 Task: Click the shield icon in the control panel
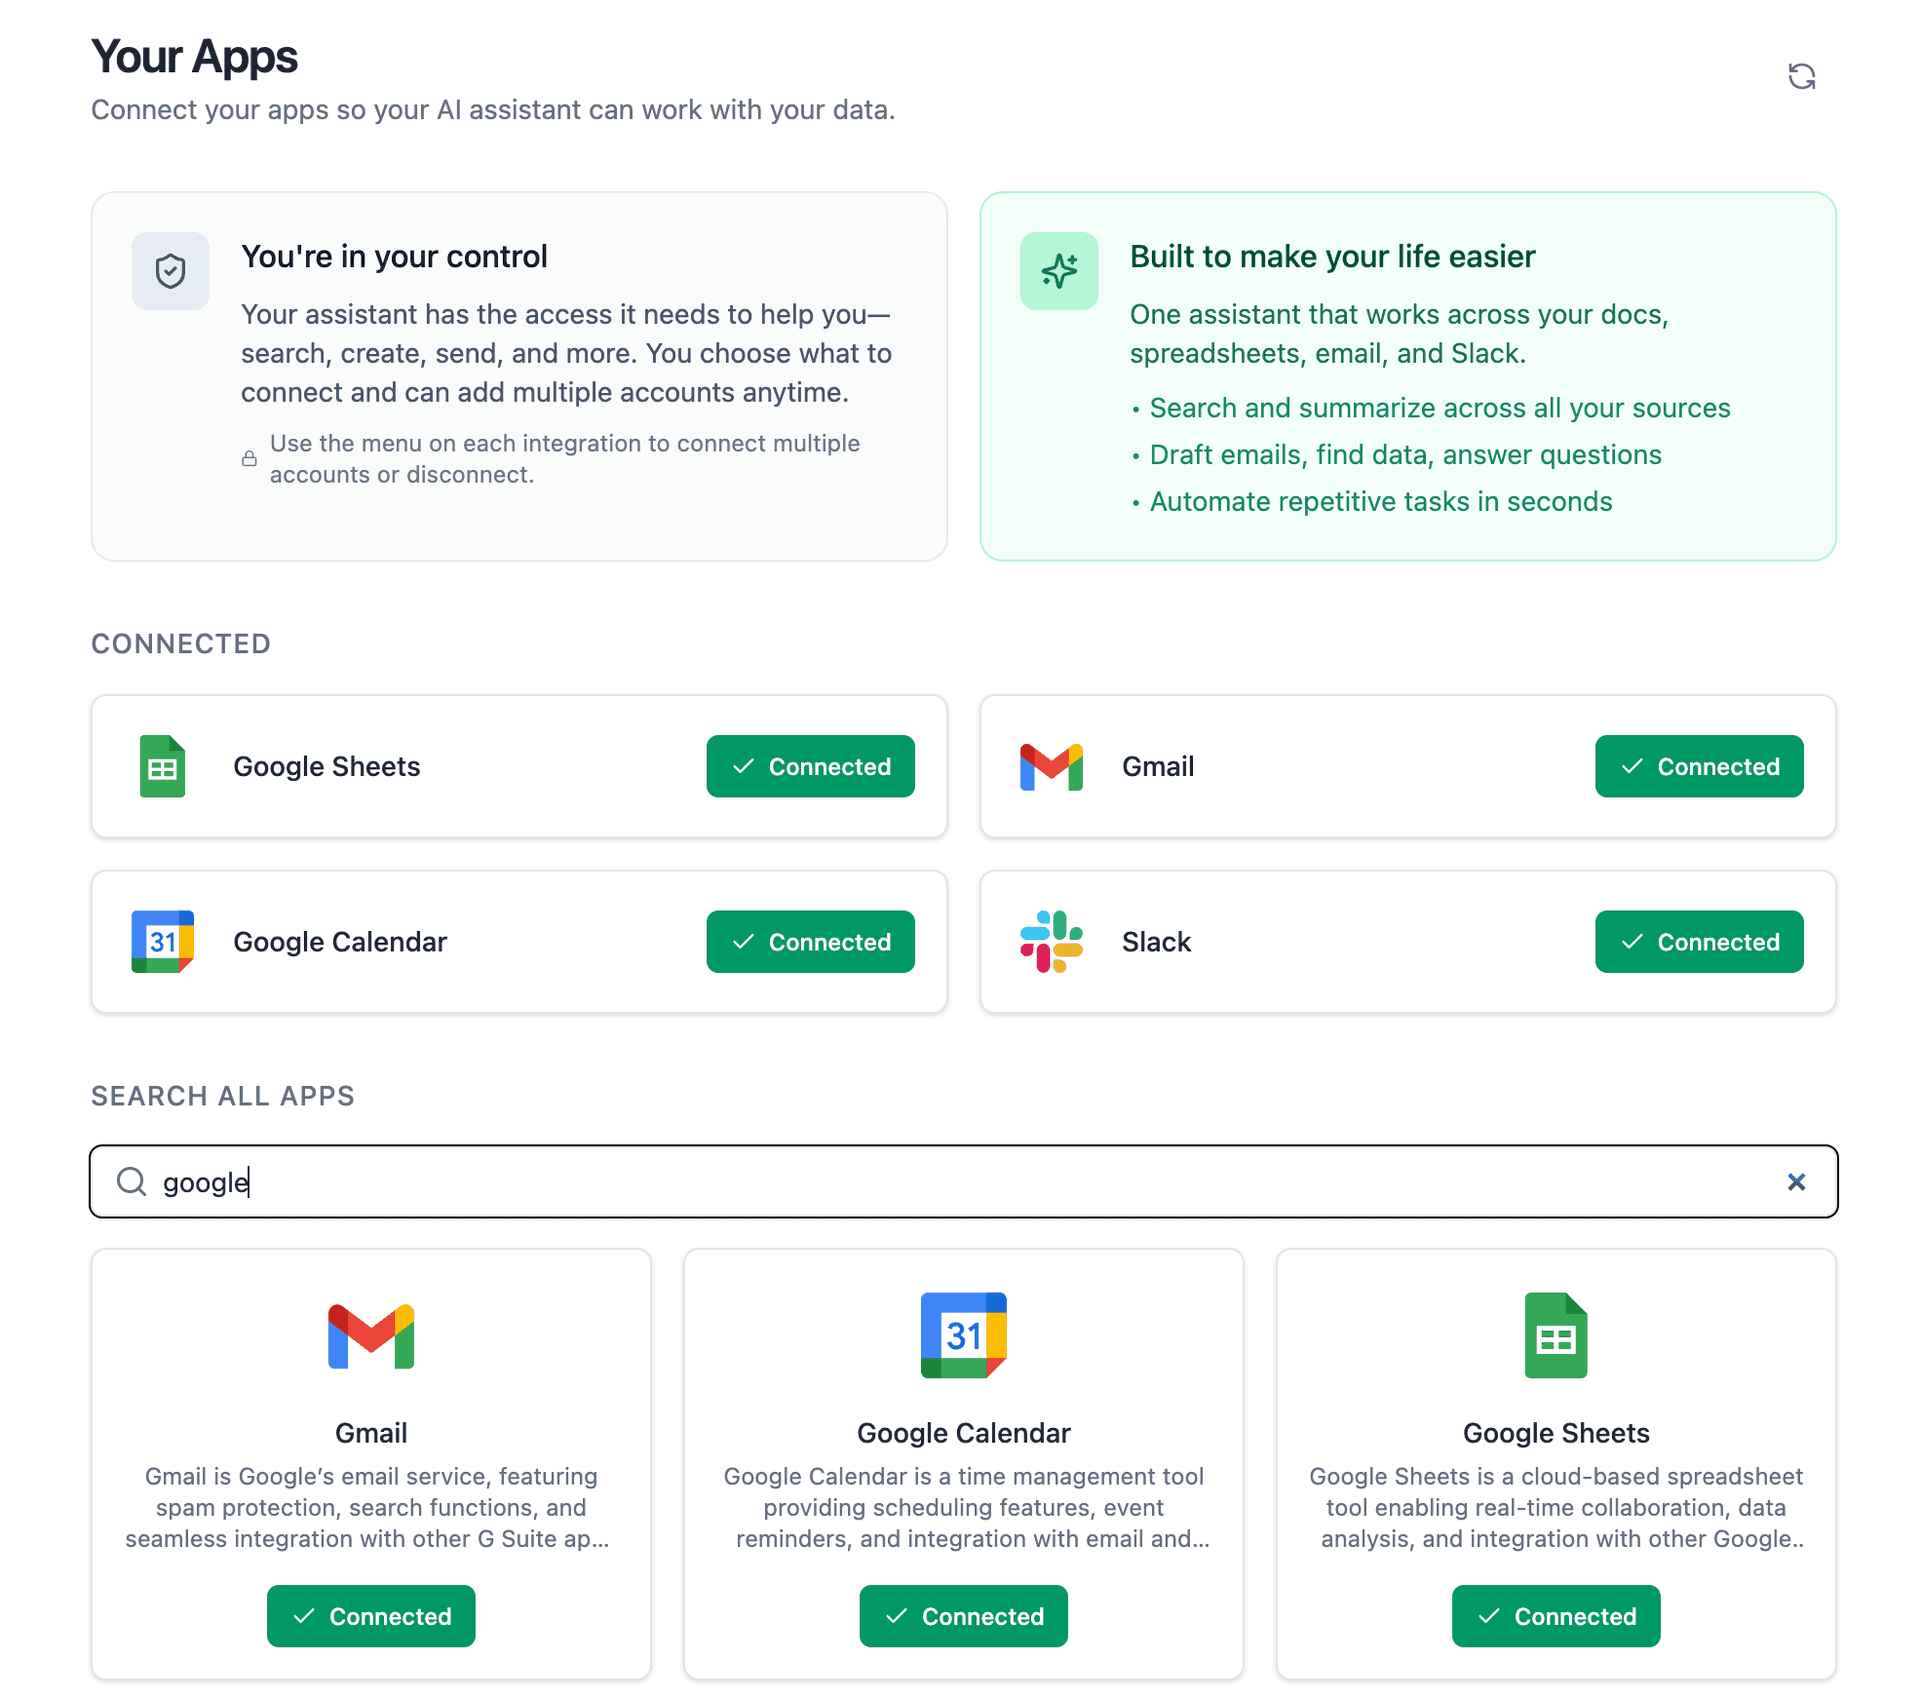point(170,270)
